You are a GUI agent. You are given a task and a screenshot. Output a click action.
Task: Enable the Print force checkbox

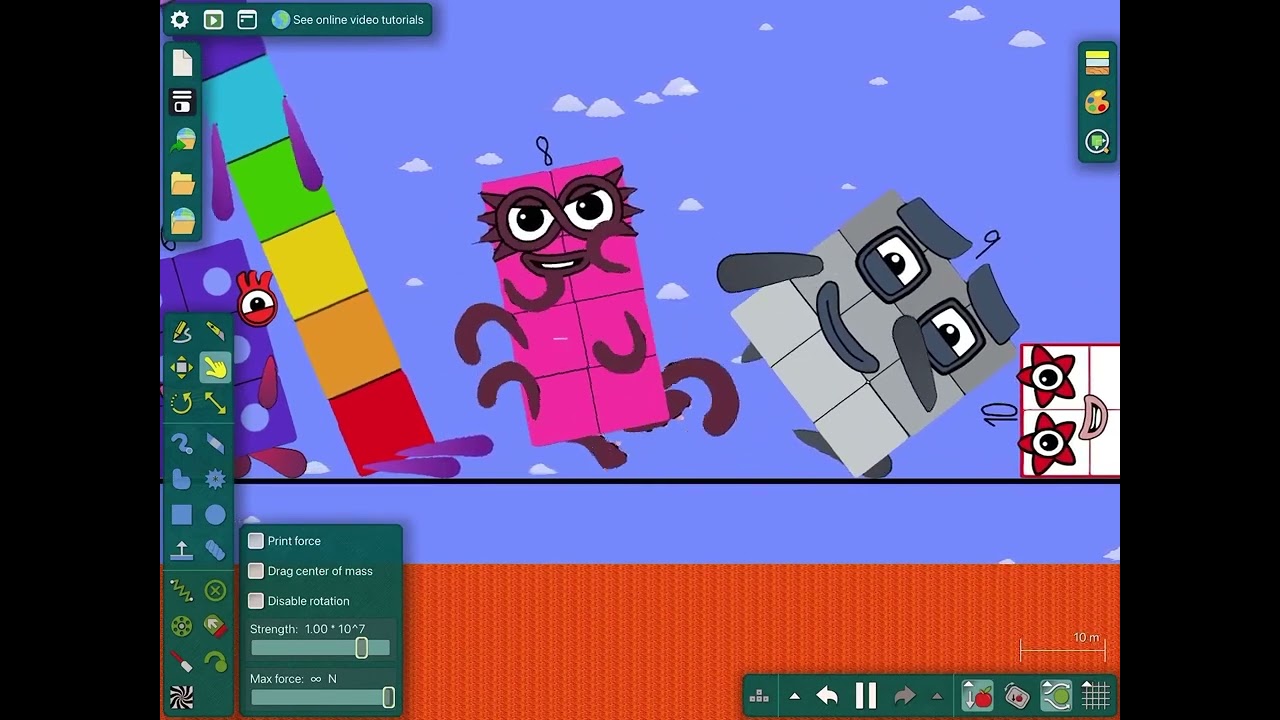coord(256,541)
